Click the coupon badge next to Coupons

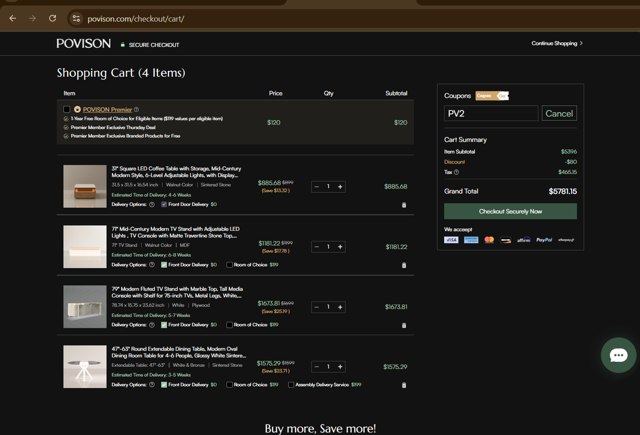[x=492, y=95]
